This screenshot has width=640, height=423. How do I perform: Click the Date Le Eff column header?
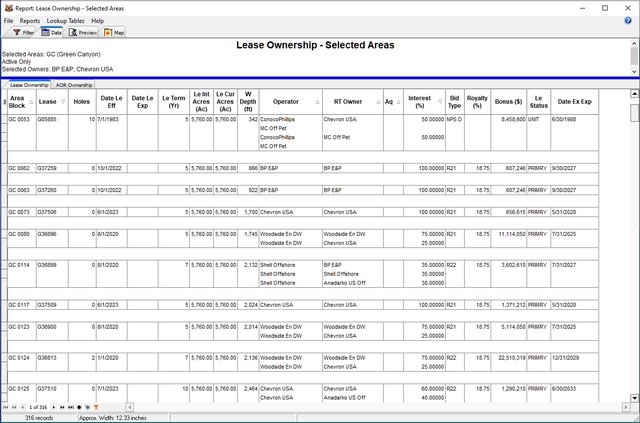point(111,102)
